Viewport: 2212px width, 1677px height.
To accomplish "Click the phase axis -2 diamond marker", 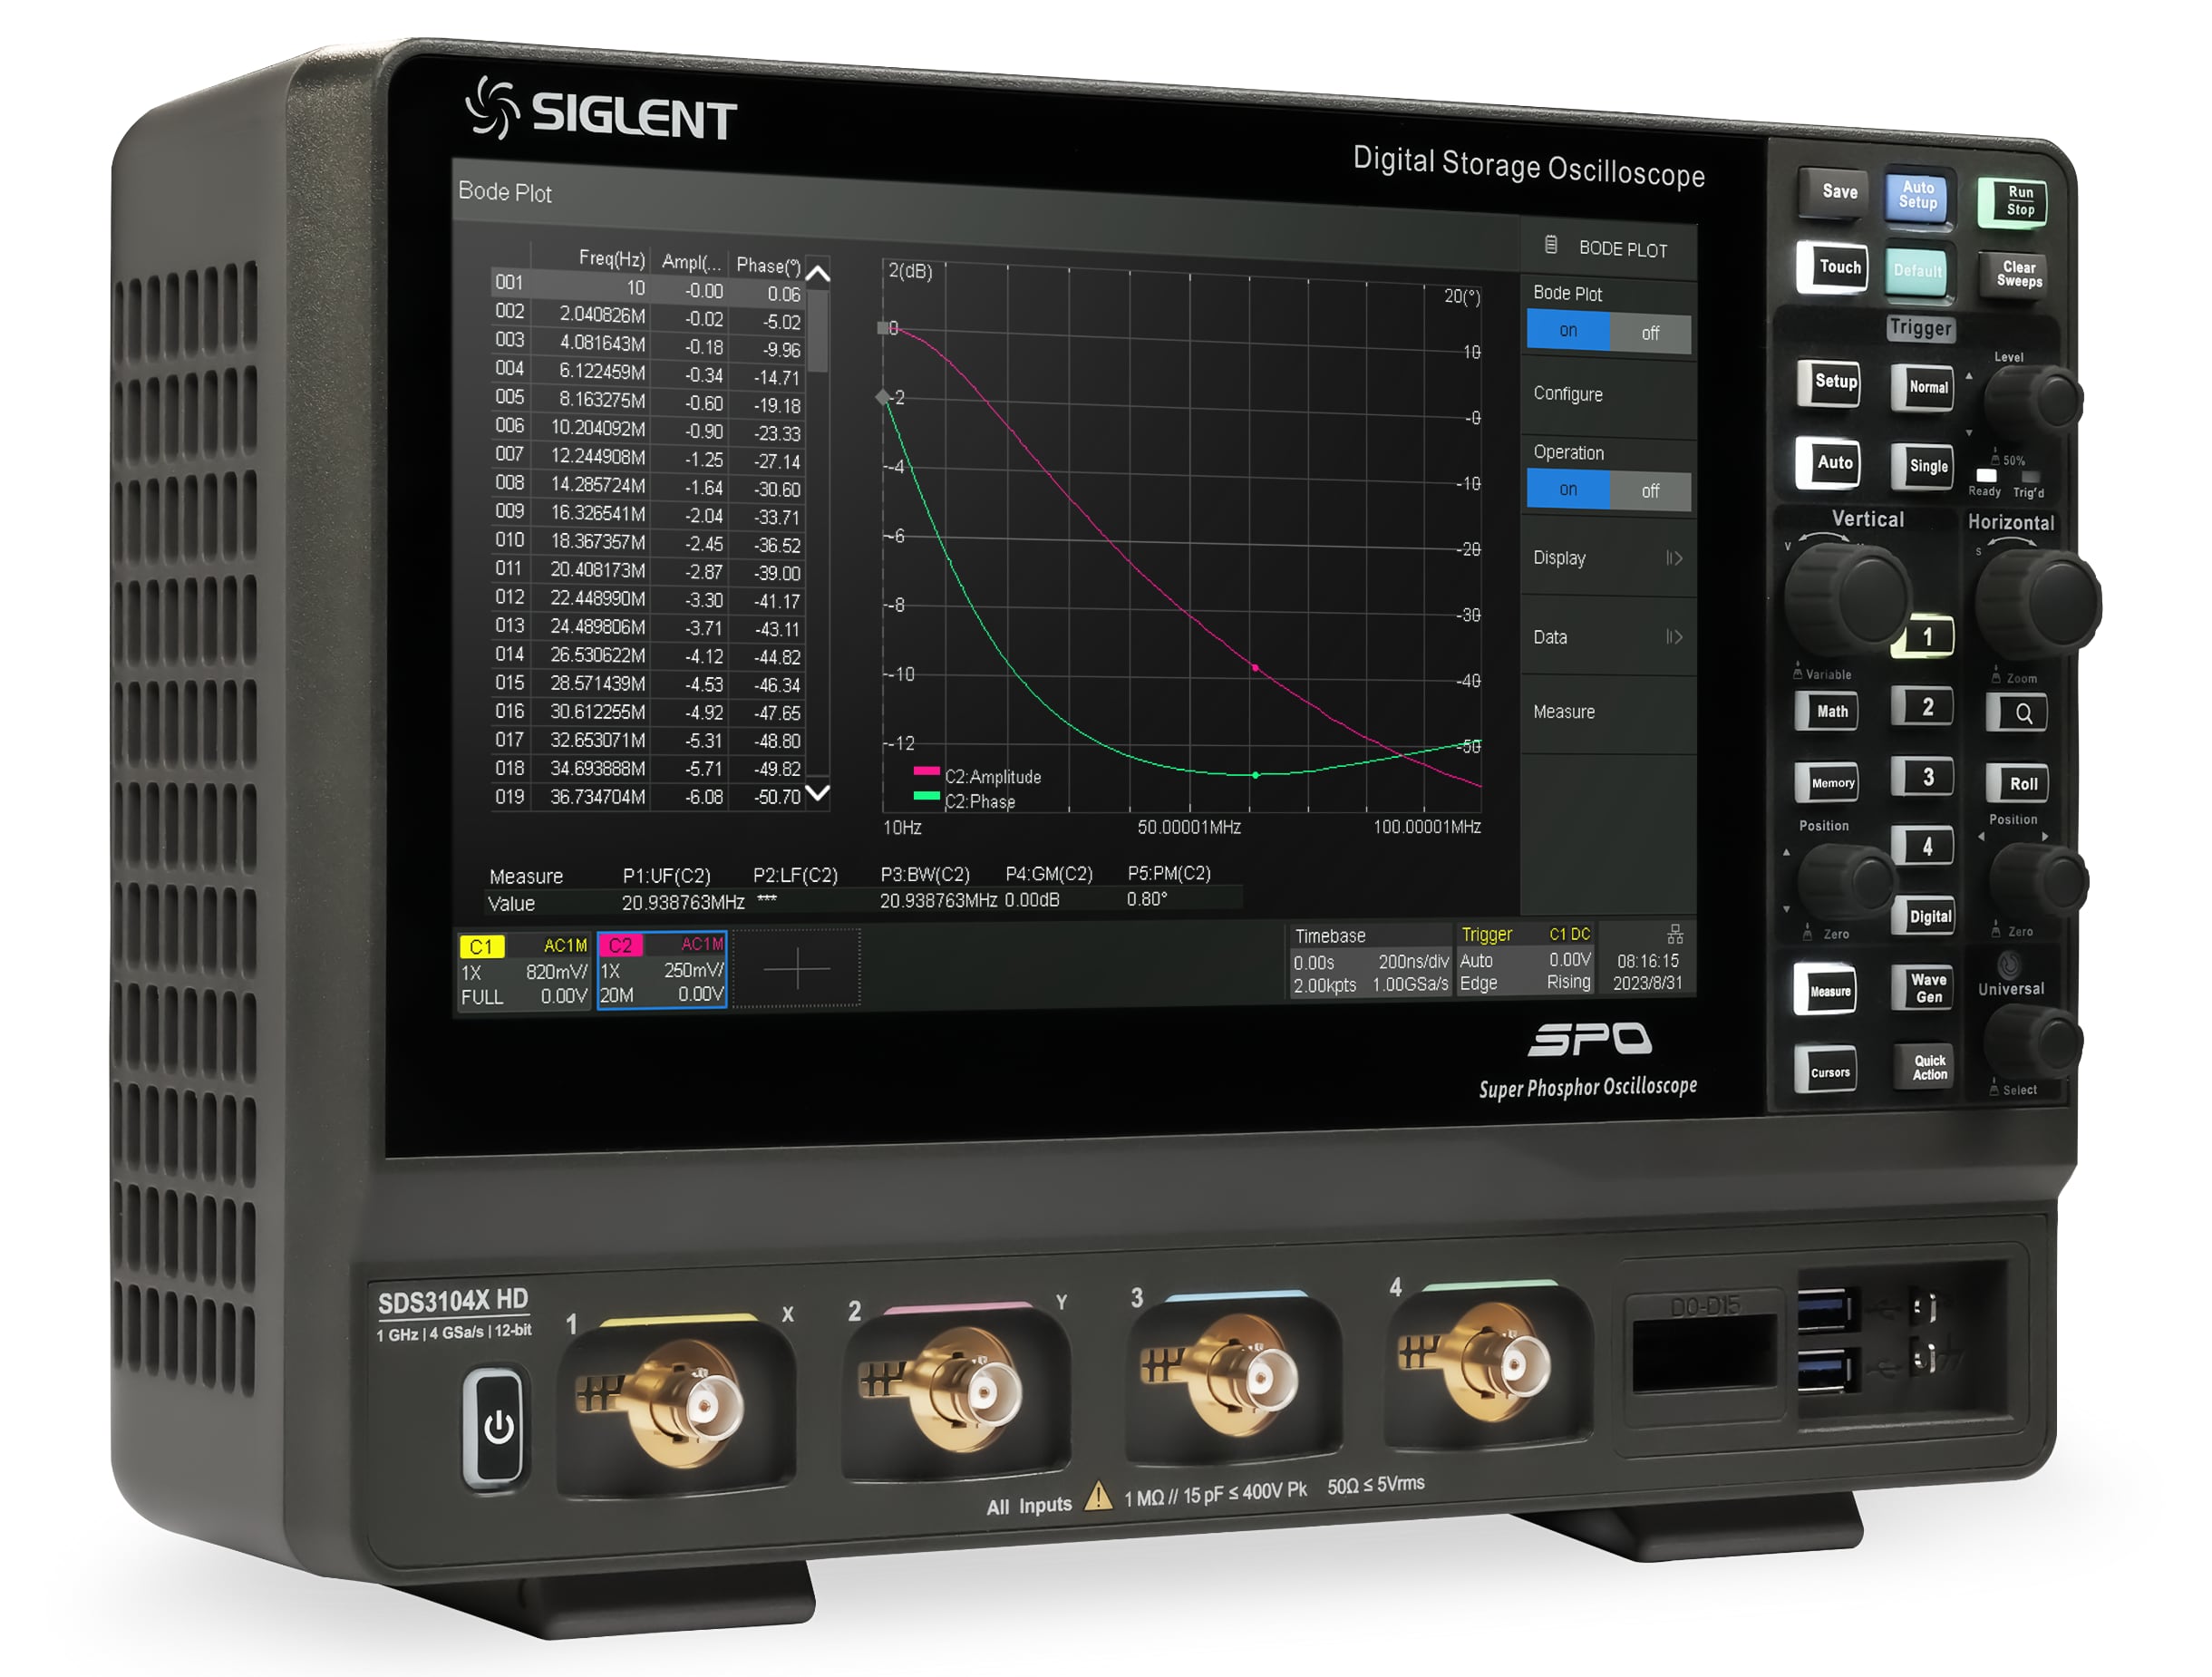I will click(x=883, y=397).
